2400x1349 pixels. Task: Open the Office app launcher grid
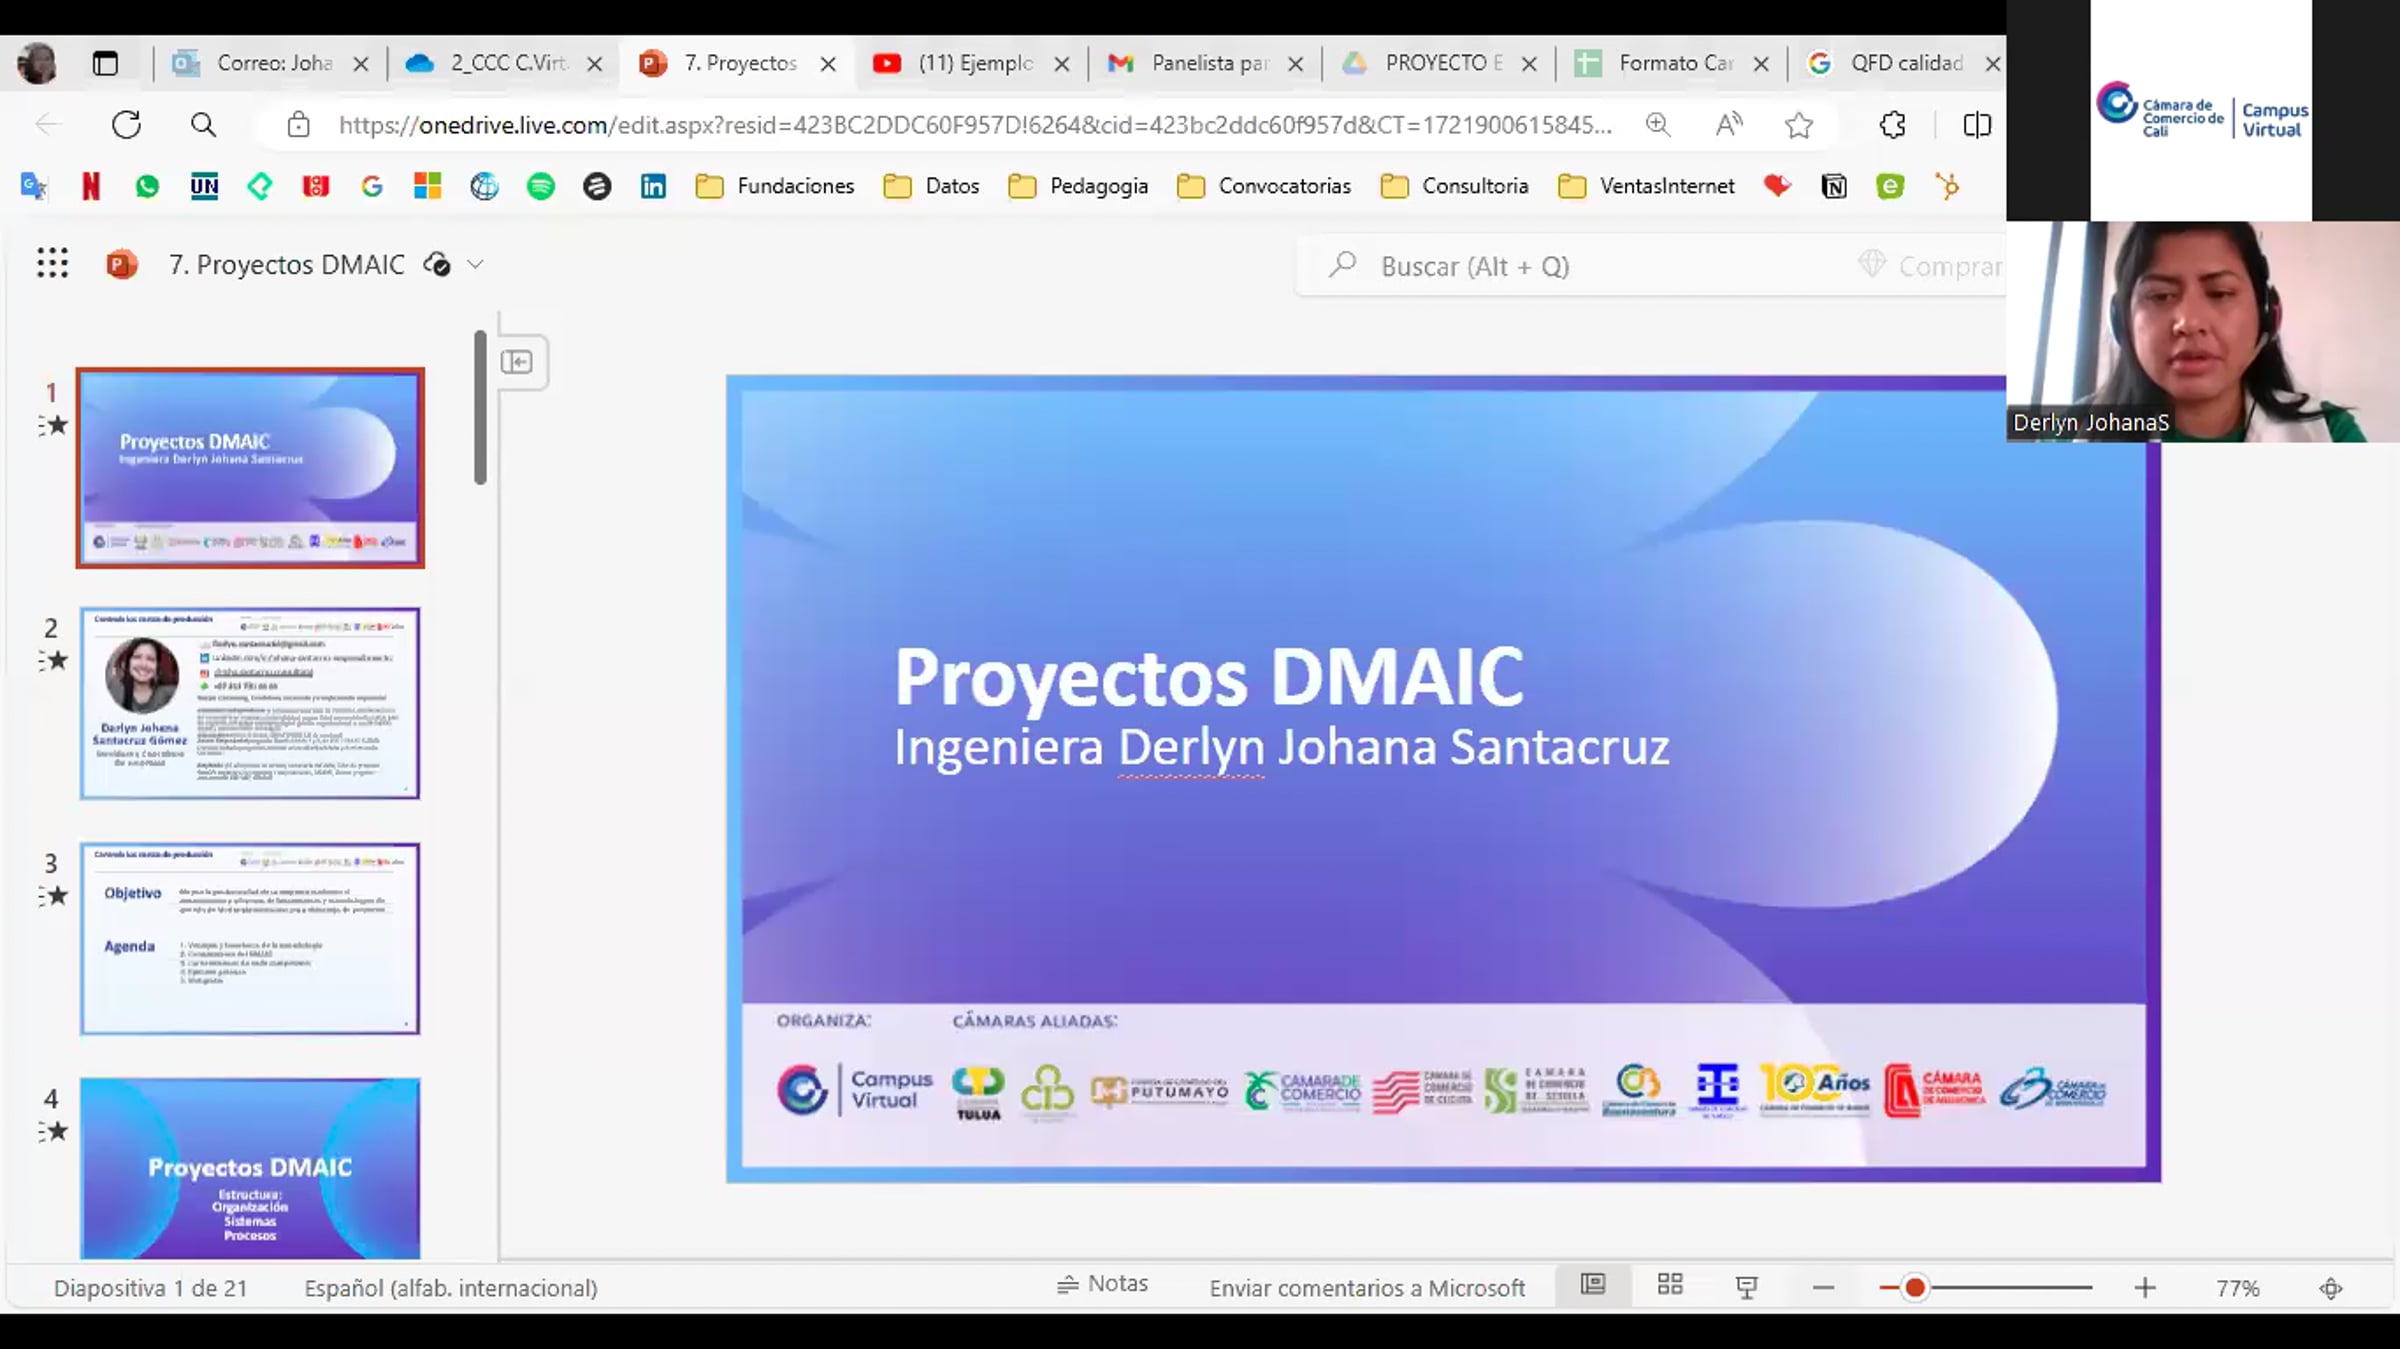pyautogui.click(x=52, y=263)
